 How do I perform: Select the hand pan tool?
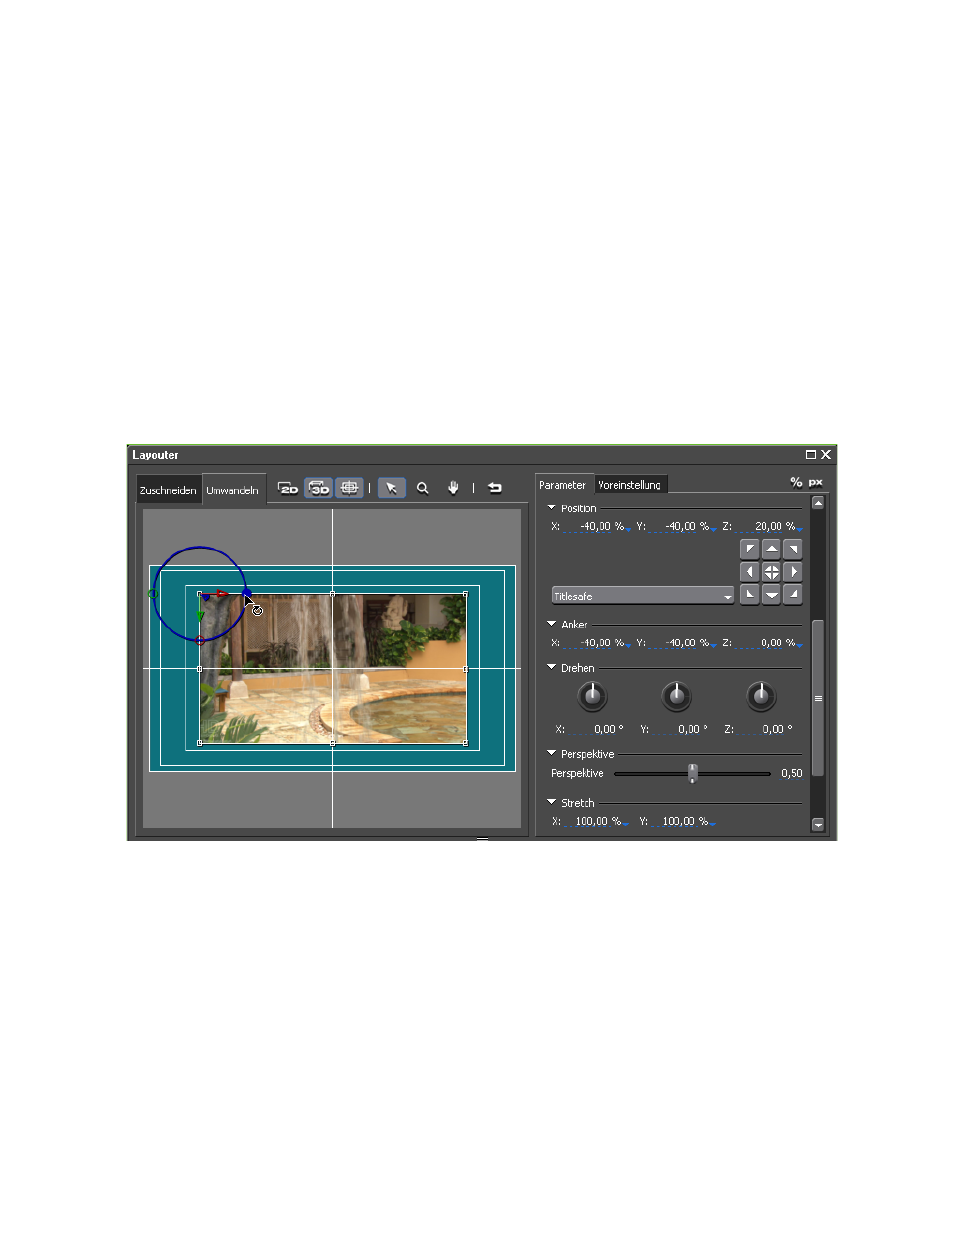click(x=453, y=488)
